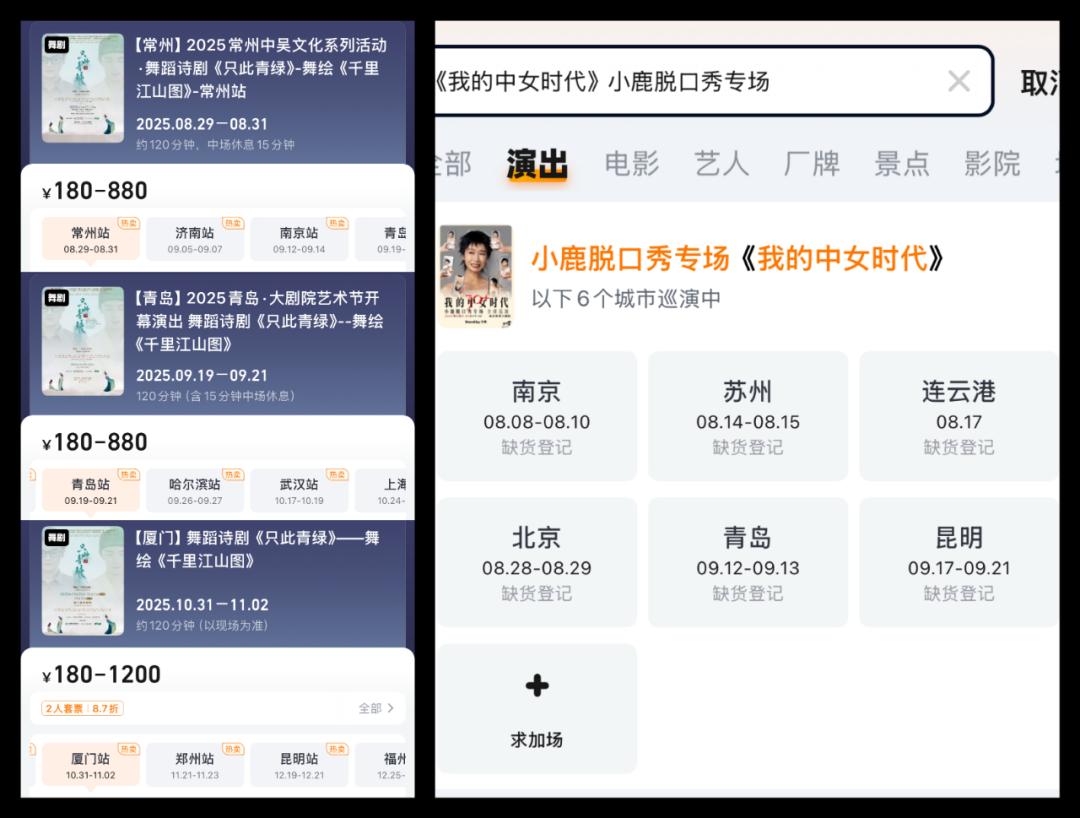The image size is (1080, 818).
Task: Select the 南京 08.08-08.10 tour city
Action: [x=537, y=416]
